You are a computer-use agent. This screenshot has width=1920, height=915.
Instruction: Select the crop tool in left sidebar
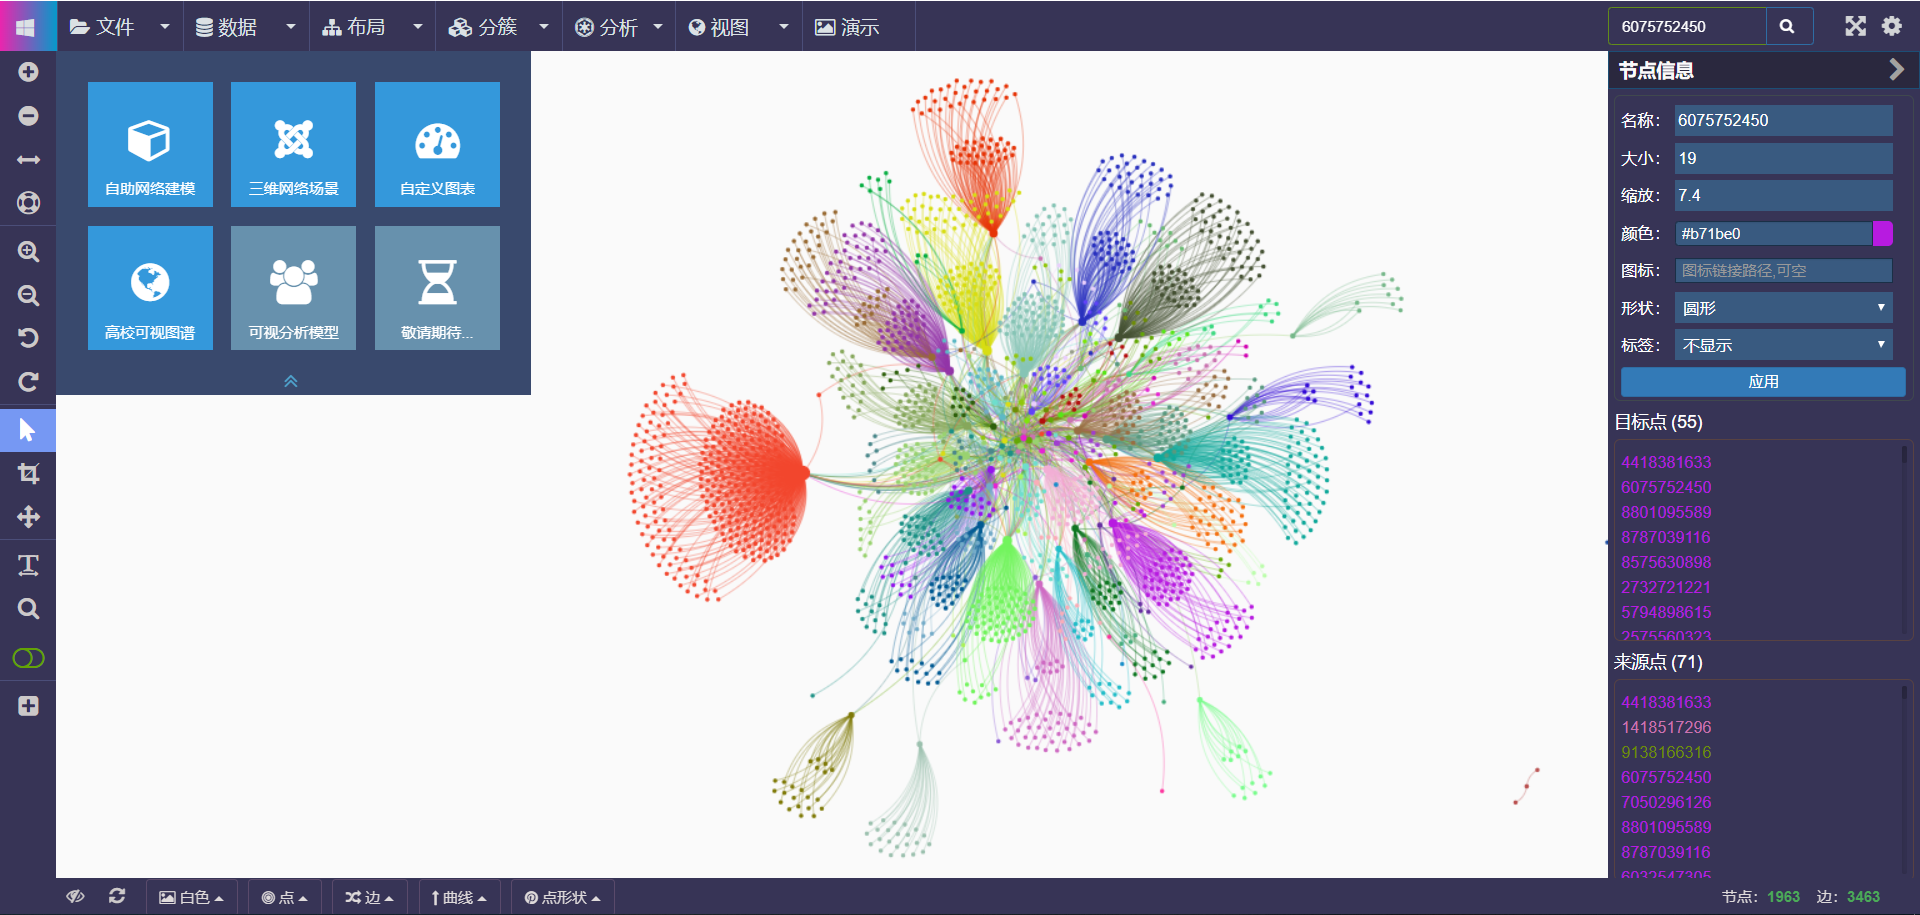[x=28, y=473]
